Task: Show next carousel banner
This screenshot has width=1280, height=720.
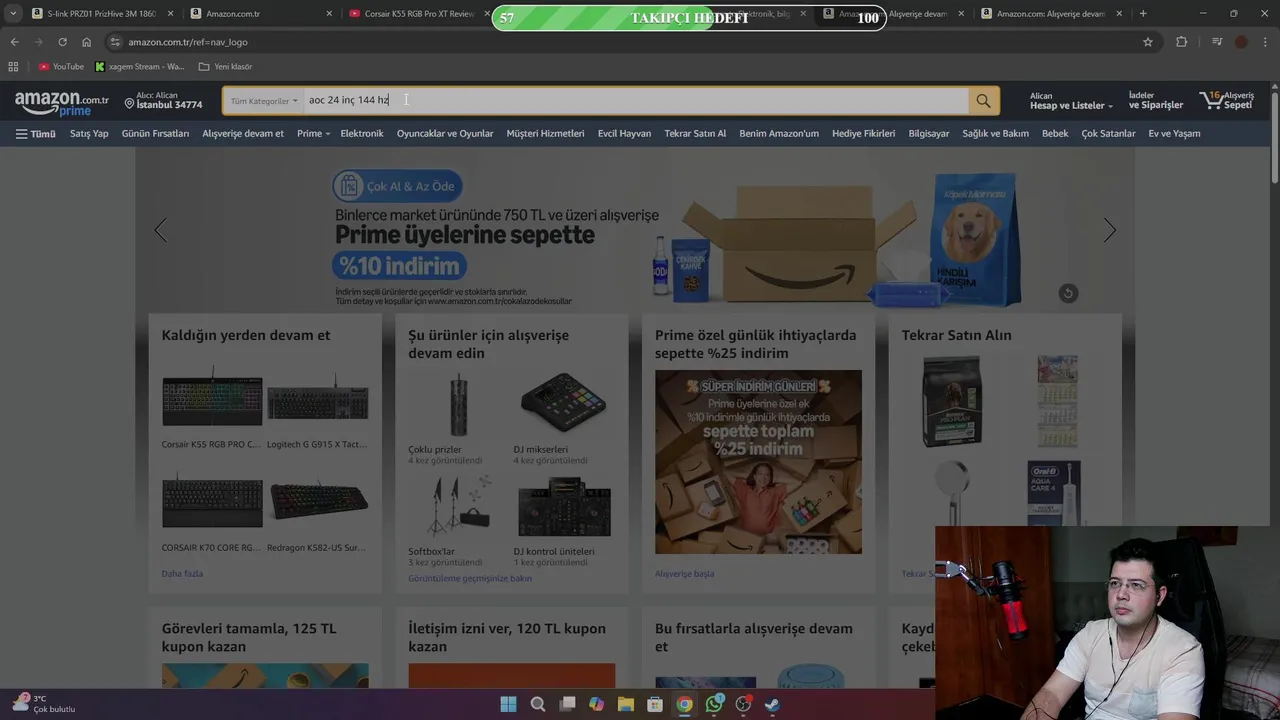Action: (x=1109, y=231)
